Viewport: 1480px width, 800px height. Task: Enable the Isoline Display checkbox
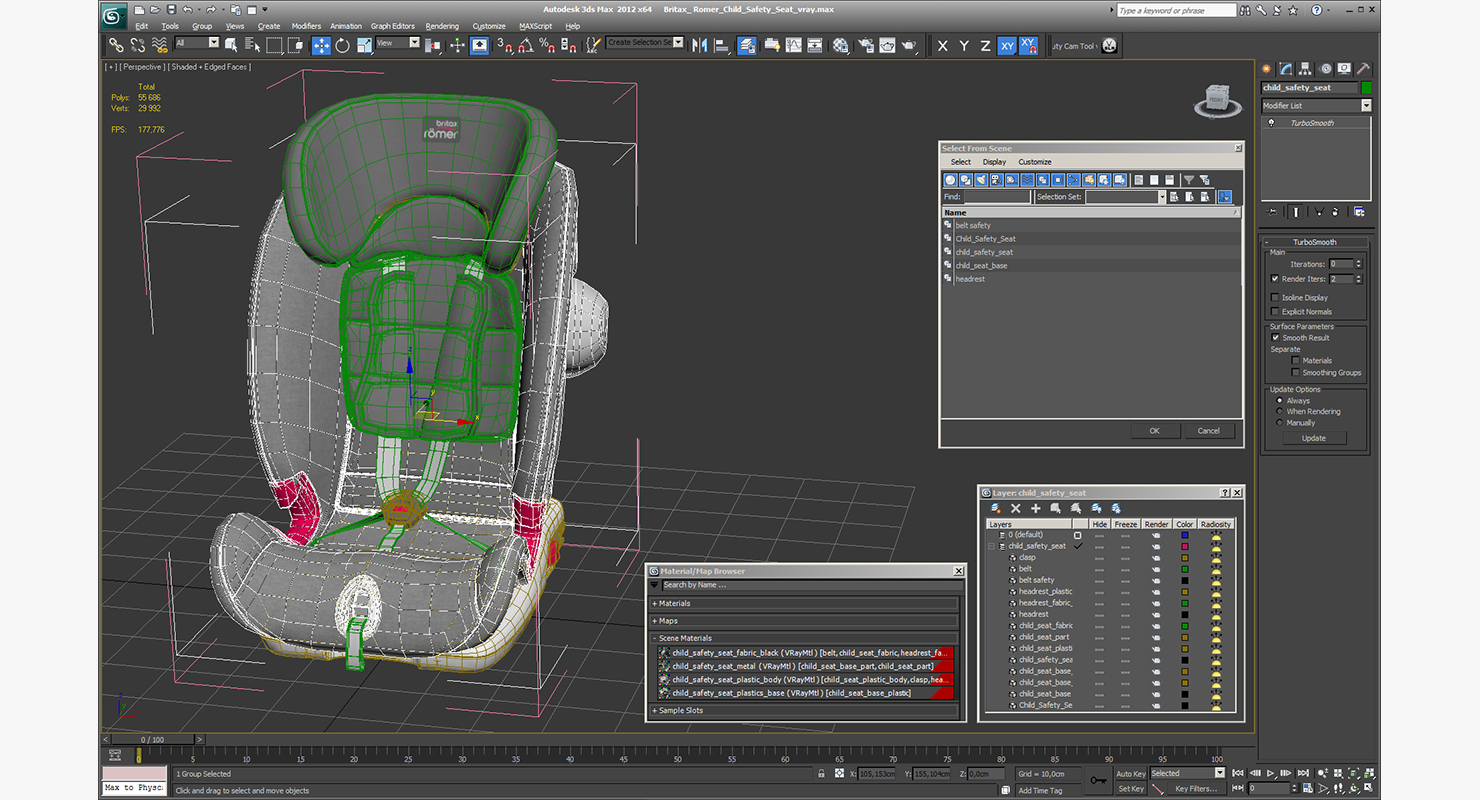1275,297
